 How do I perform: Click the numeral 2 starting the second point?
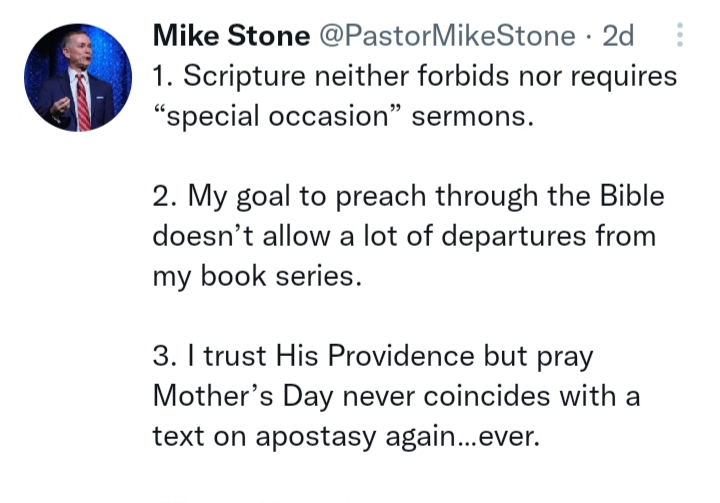(x=162, y=196)
